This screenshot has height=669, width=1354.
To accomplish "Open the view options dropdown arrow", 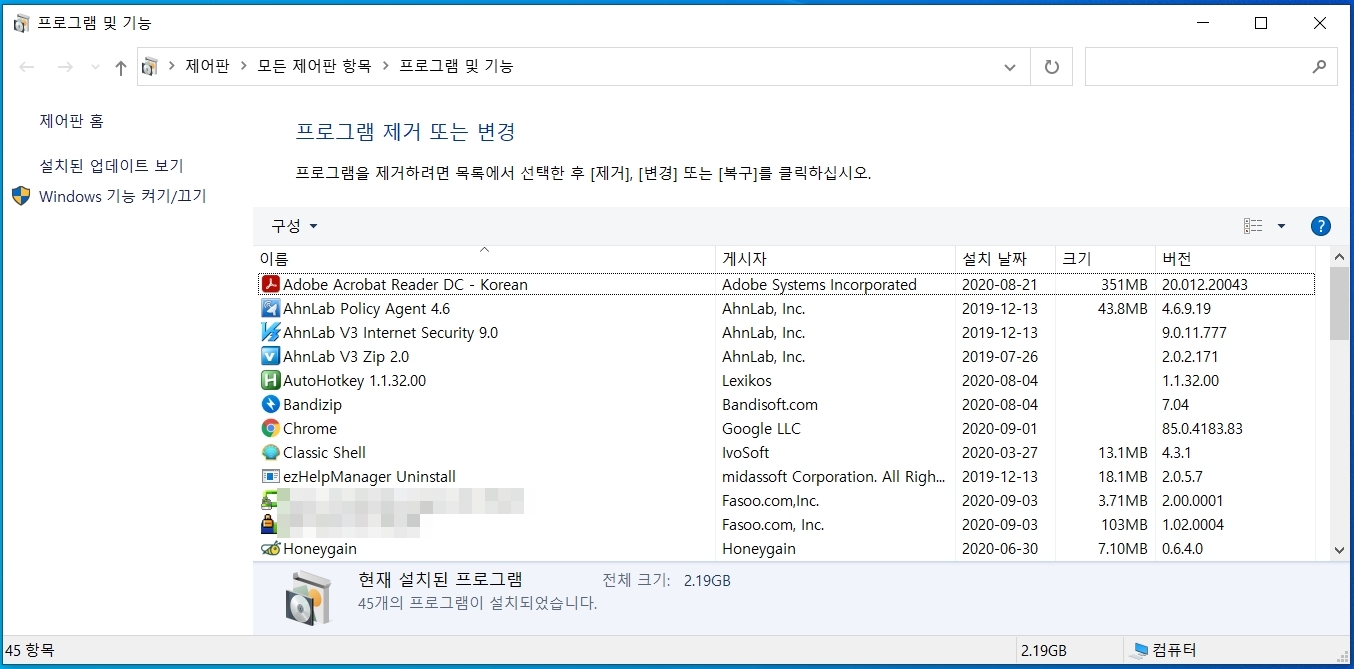I will click(1281, 226).
